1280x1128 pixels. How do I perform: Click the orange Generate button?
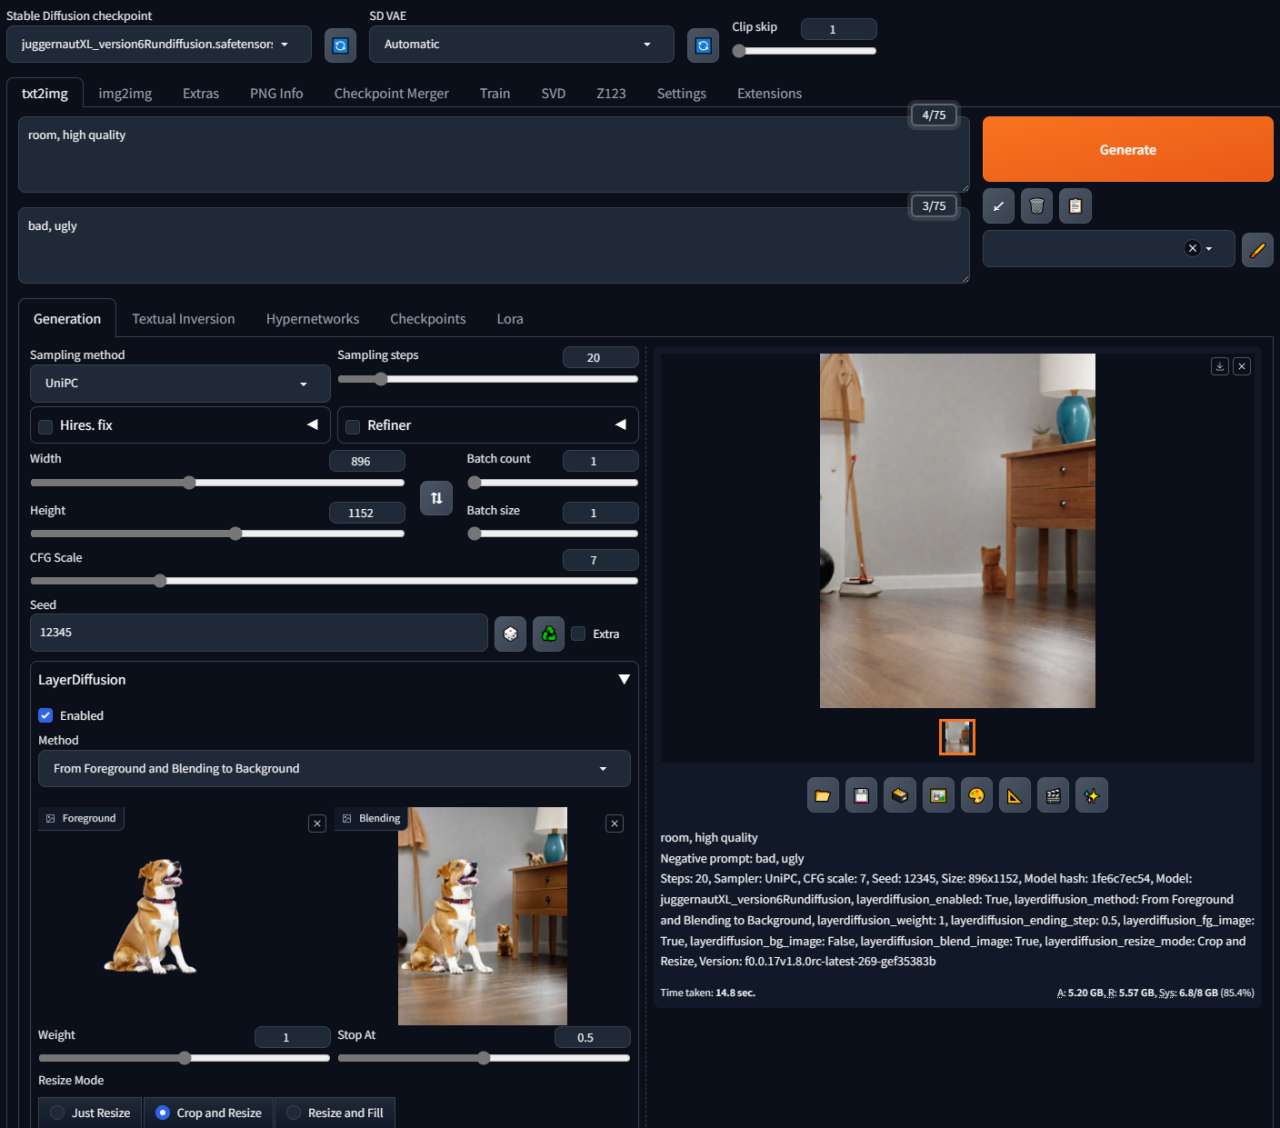pyautogui.click(x=1128, y=150)
